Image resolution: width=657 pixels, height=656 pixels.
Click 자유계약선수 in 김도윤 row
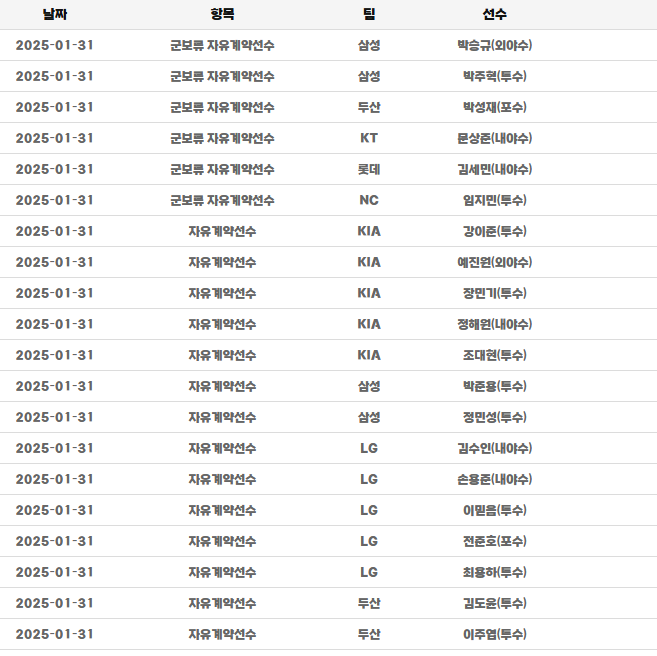pyautogui.click(x=222, y=603)
